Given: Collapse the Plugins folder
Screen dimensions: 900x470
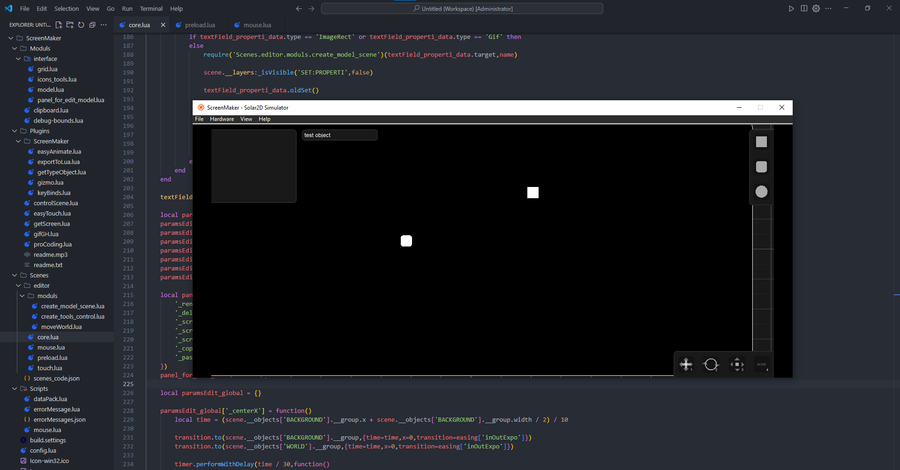Looking at the screenshot, I should coord(15,131).
